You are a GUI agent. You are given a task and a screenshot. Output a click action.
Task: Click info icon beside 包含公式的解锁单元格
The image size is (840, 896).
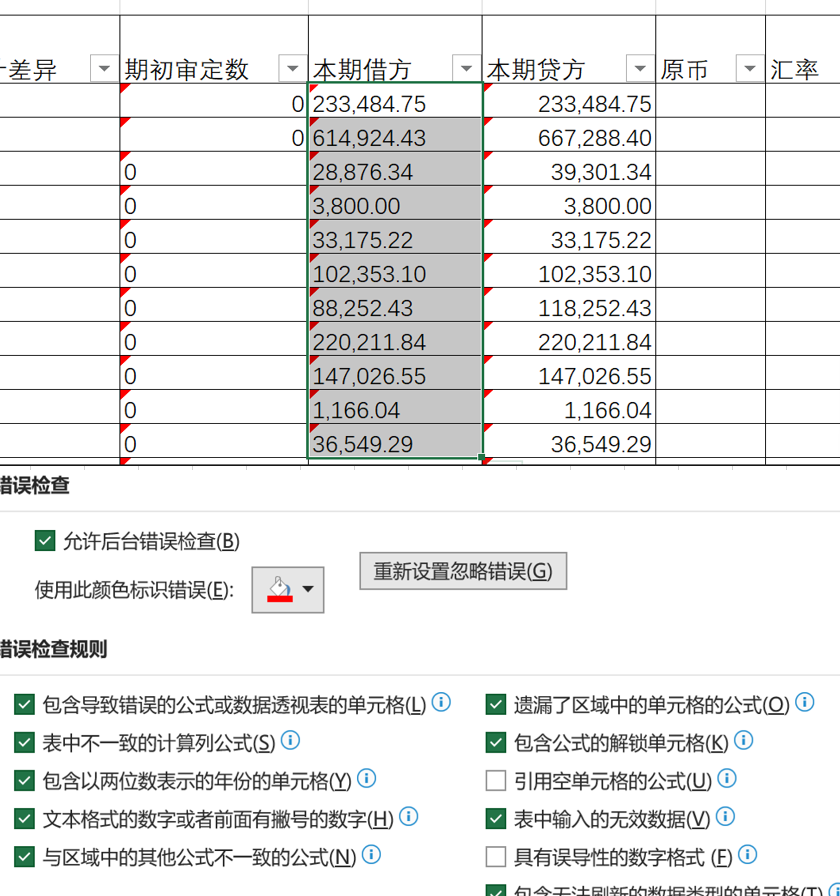click(743, 741)
